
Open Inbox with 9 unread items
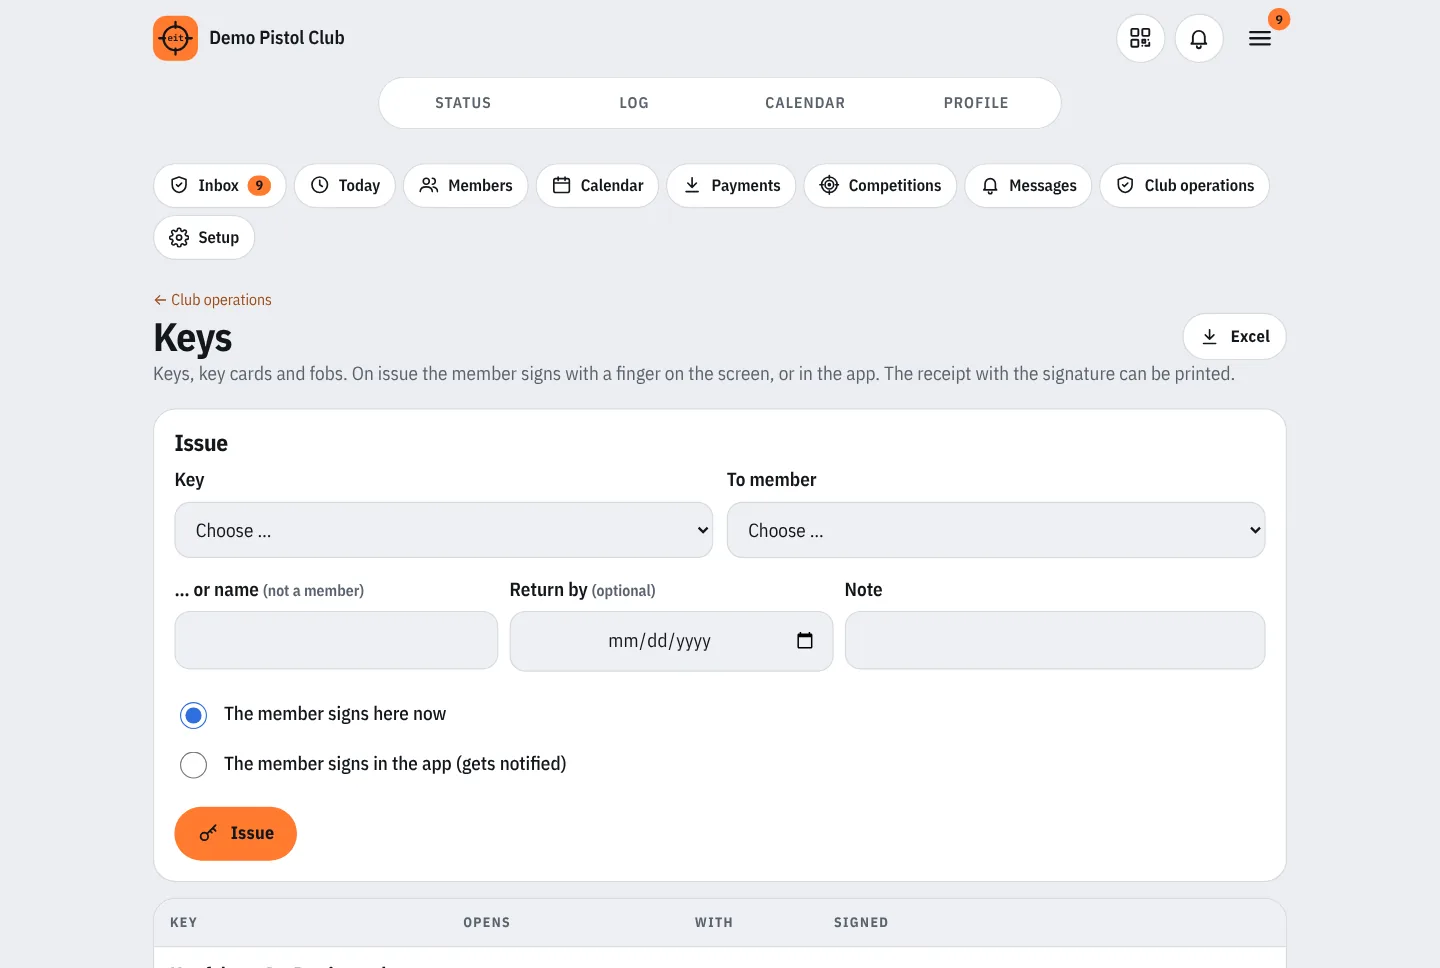tap(220, 186)
